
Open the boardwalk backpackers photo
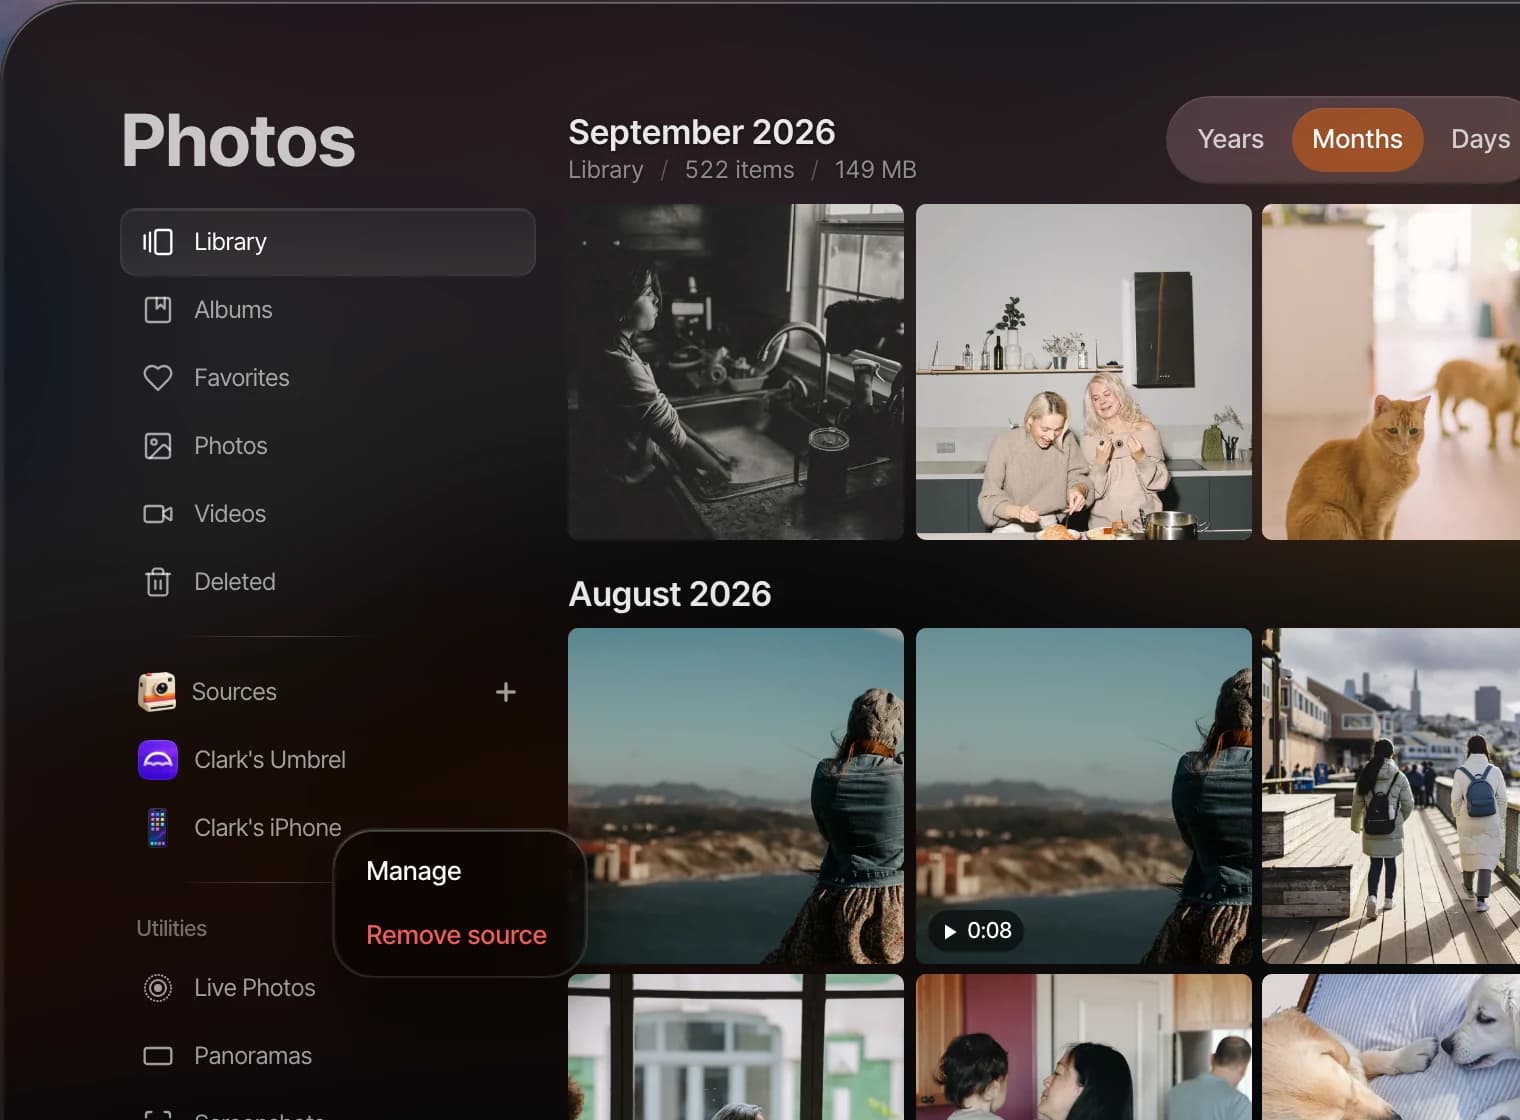(x=1391, y=796)
